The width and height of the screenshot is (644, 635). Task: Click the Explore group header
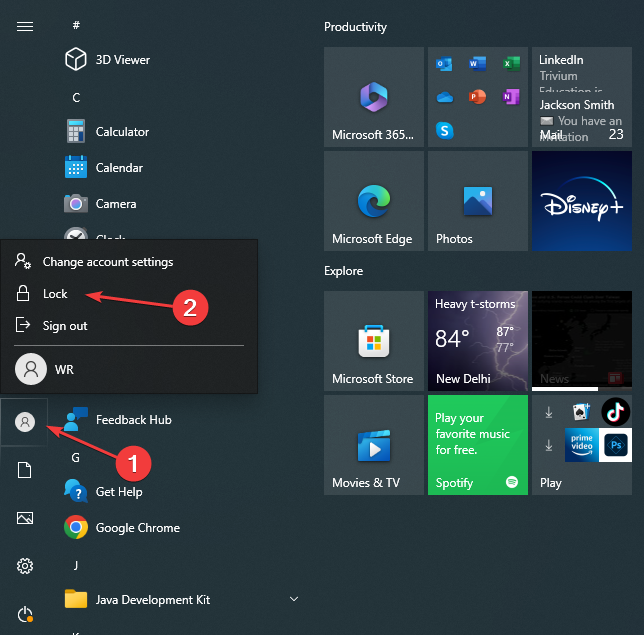[343, 271]
